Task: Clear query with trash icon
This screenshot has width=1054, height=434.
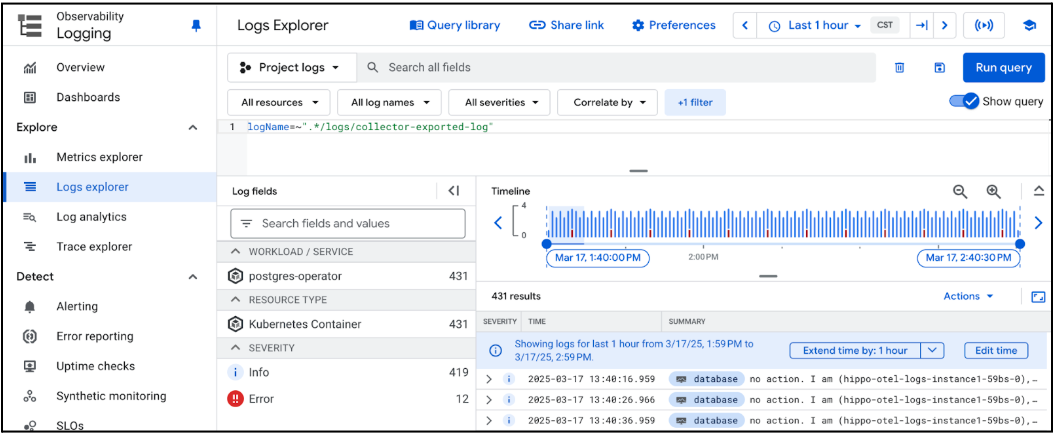Action: pos(899,67)
